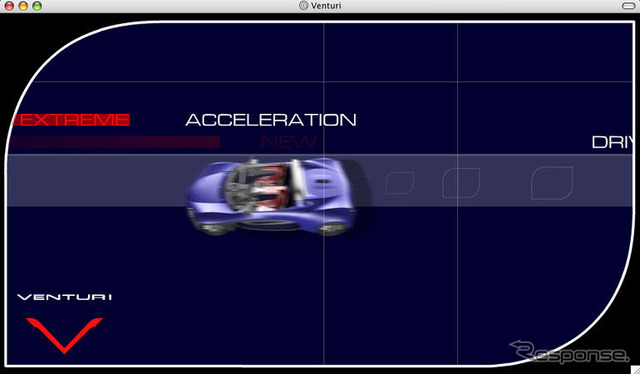Open the EXTREME red menu item
The width and height of the screenshot is (640, 374).
click(71, 120)
